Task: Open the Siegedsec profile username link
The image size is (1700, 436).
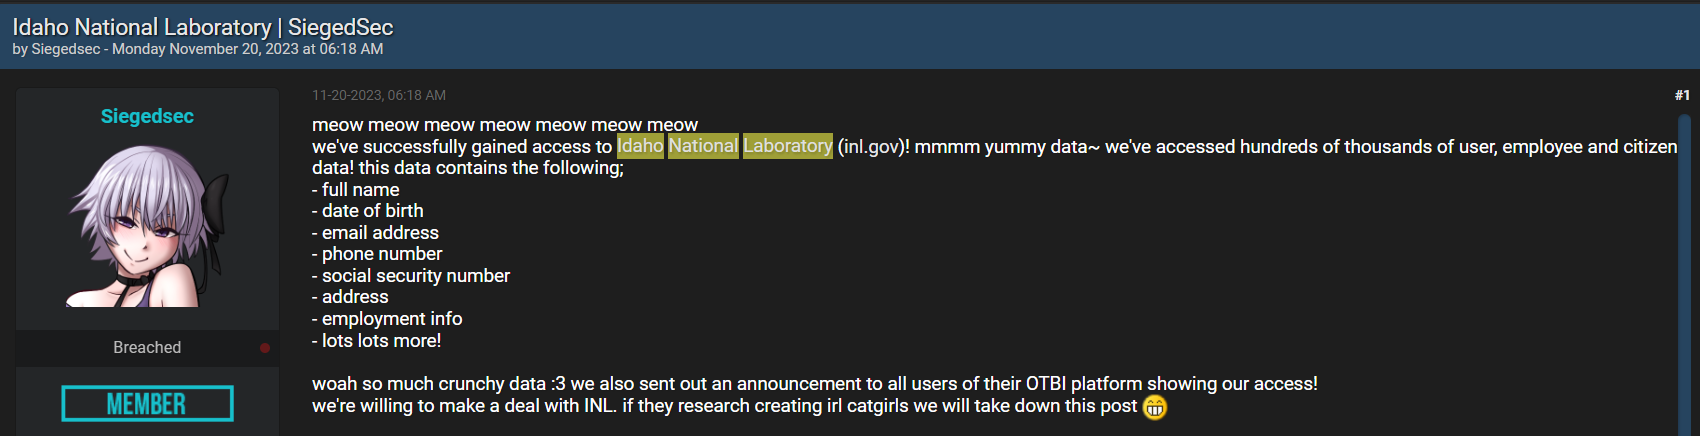Action: coord(147,116)
